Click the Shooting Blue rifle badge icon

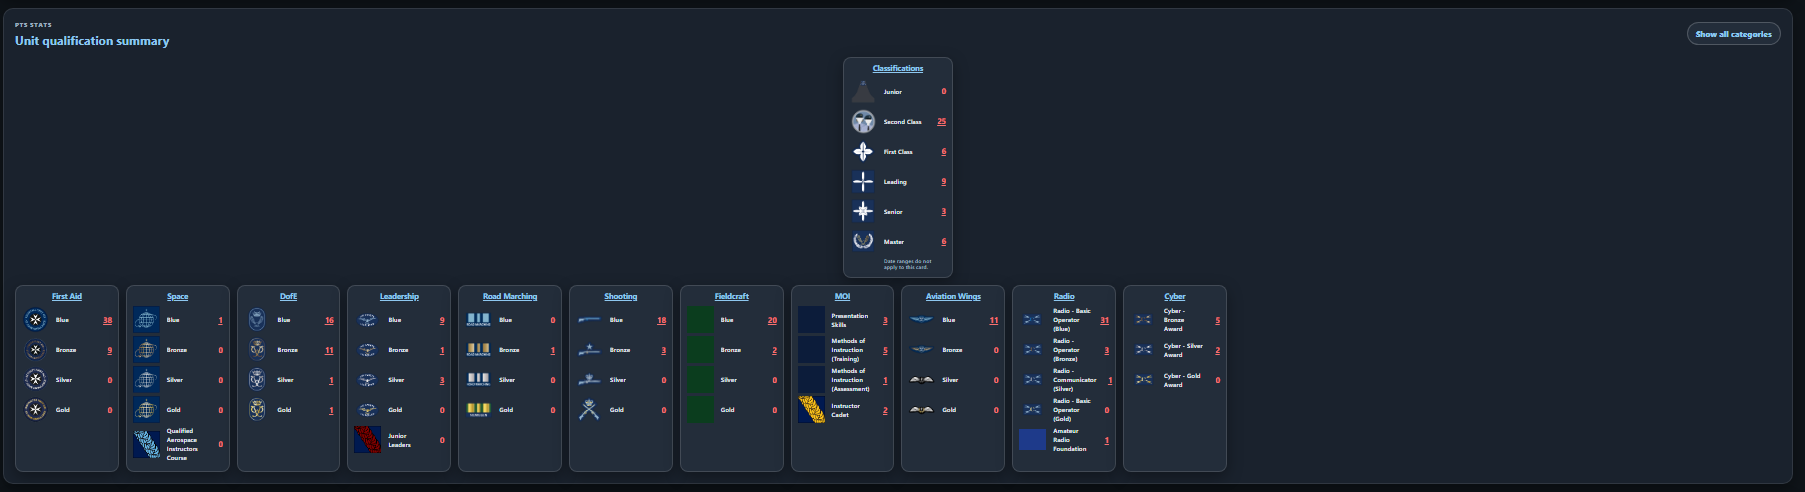click(589, 320)
